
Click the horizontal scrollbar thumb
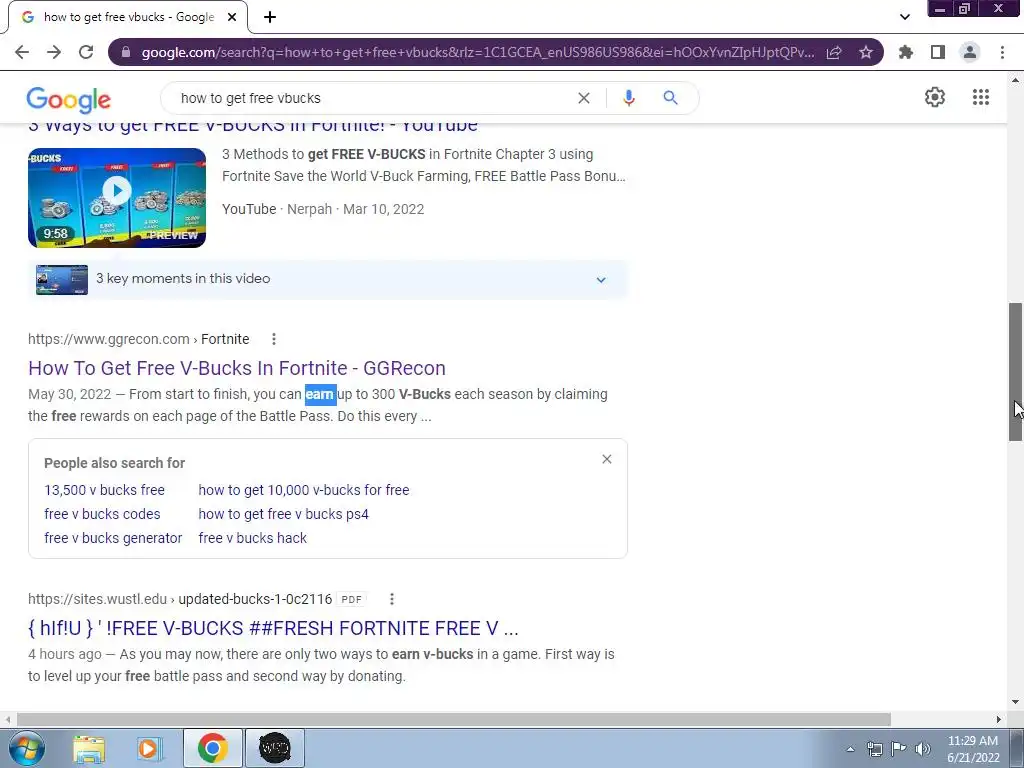(x=454, y=719)
